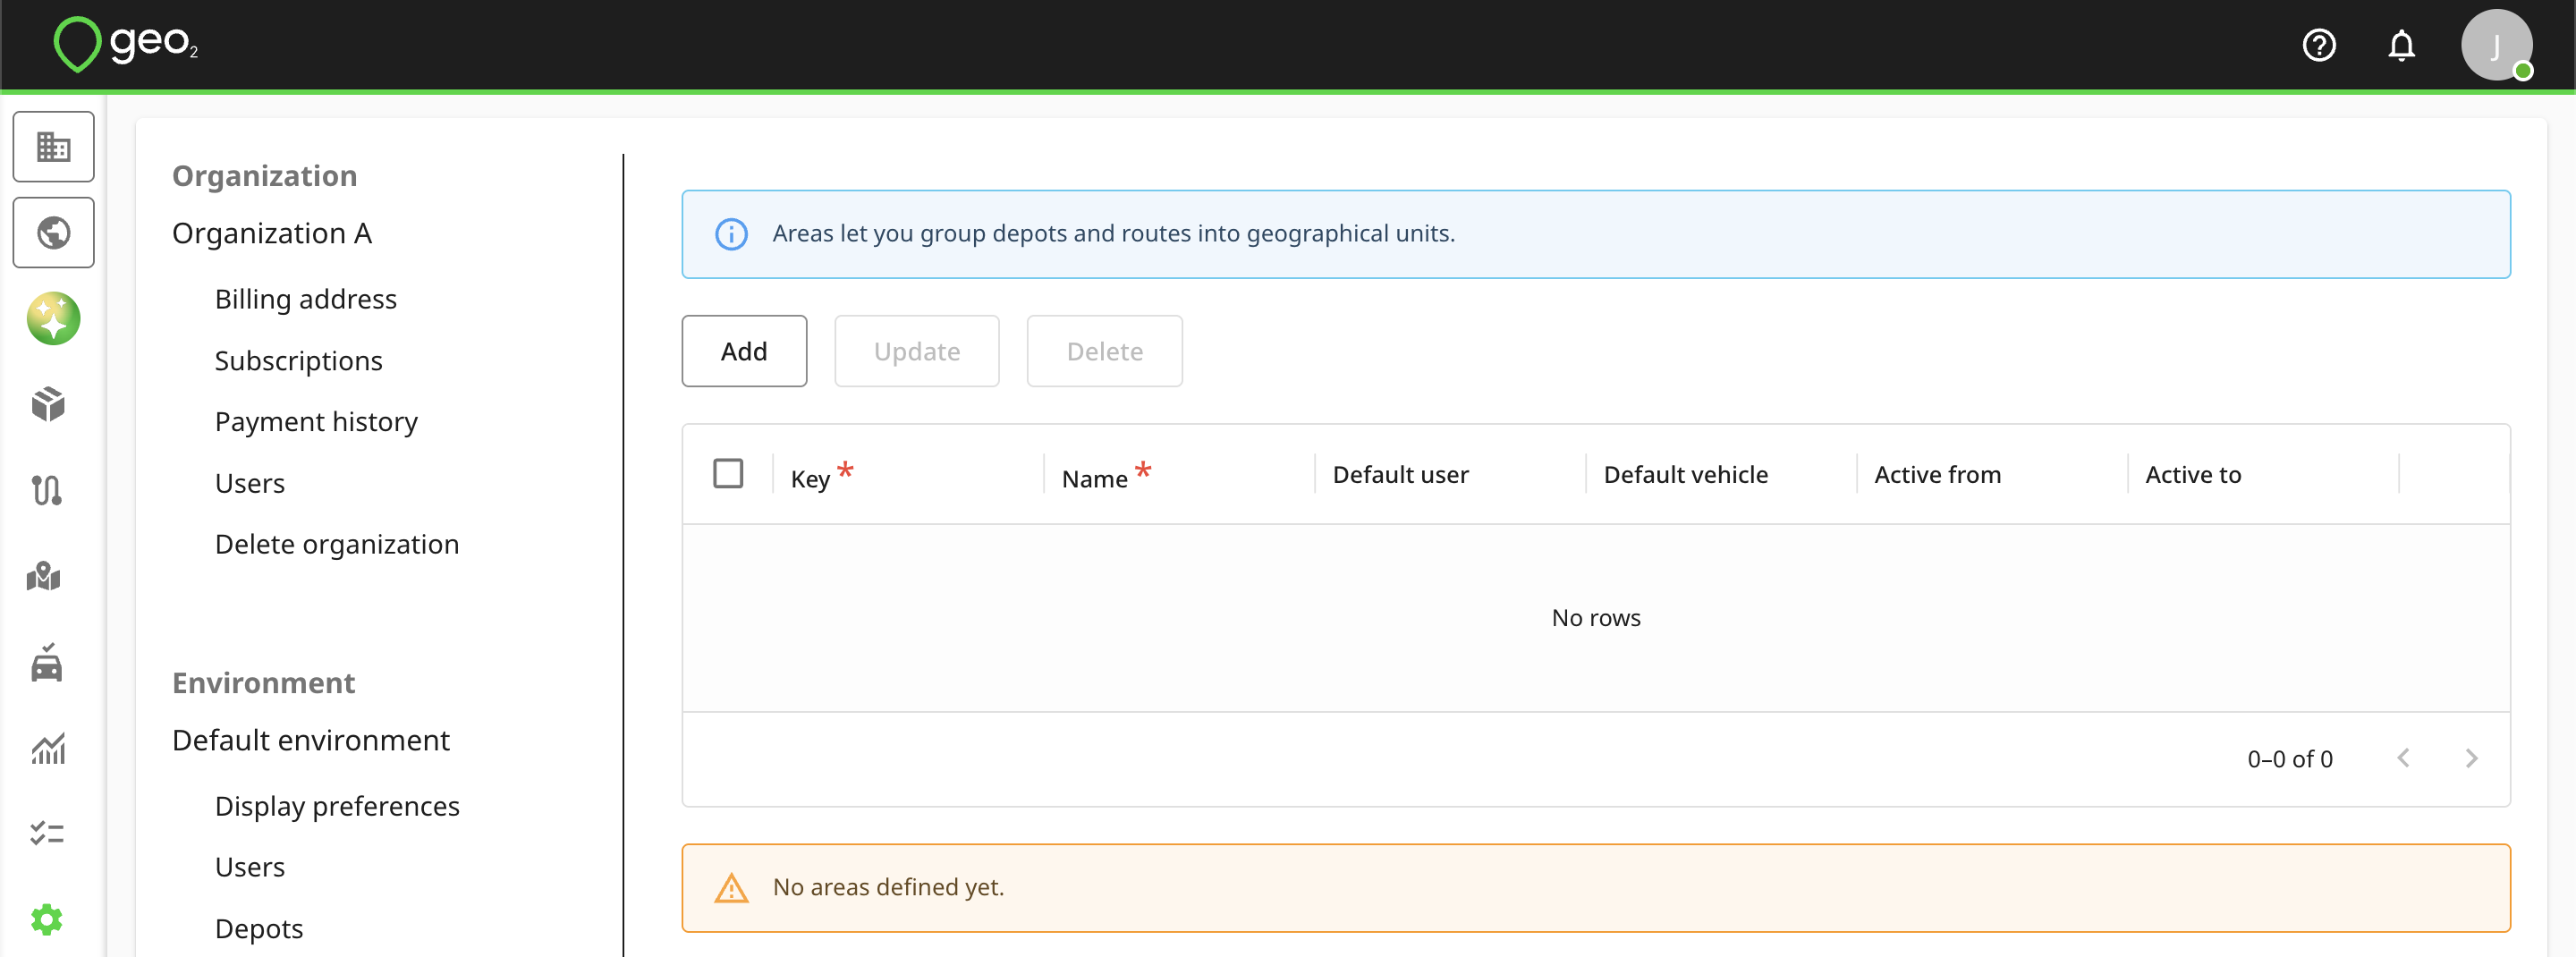The height and width of the screenshot is (957, 2576).
Task: Open the routes path sidebar icon
Action: [x=47, y=490]
